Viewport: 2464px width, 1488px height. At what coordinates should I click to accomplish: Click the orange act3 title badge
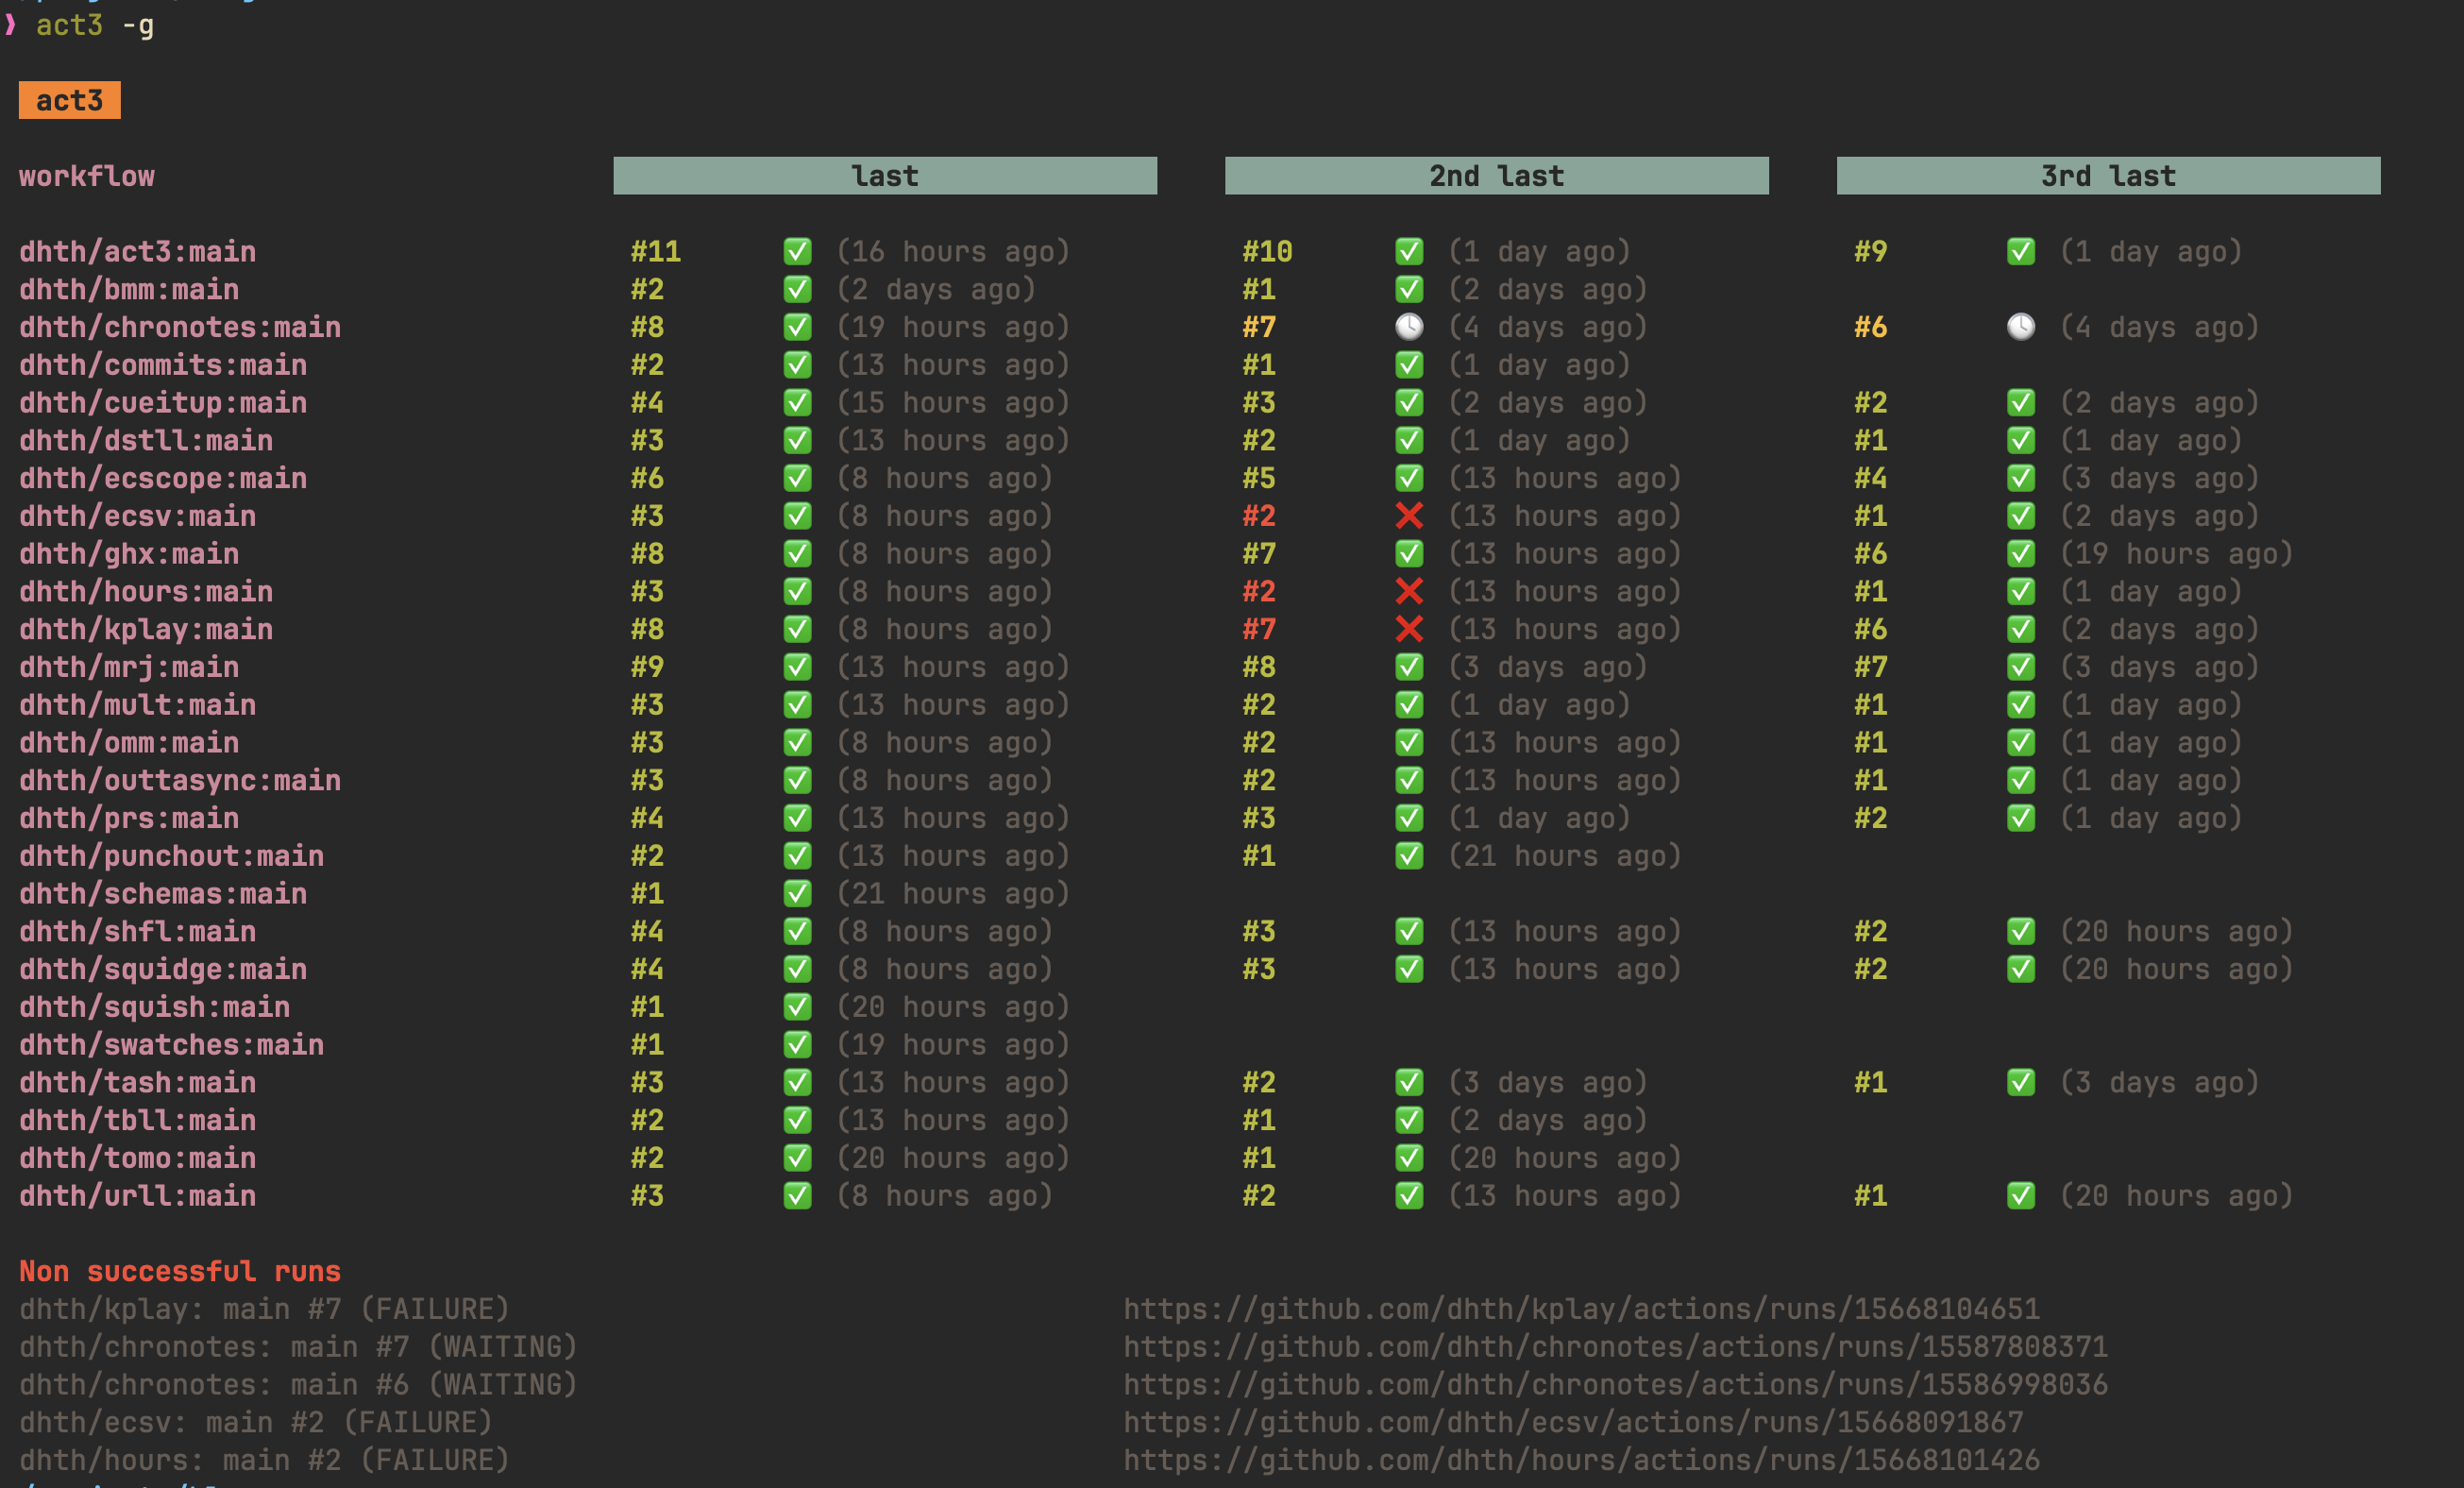pos(70,100)
